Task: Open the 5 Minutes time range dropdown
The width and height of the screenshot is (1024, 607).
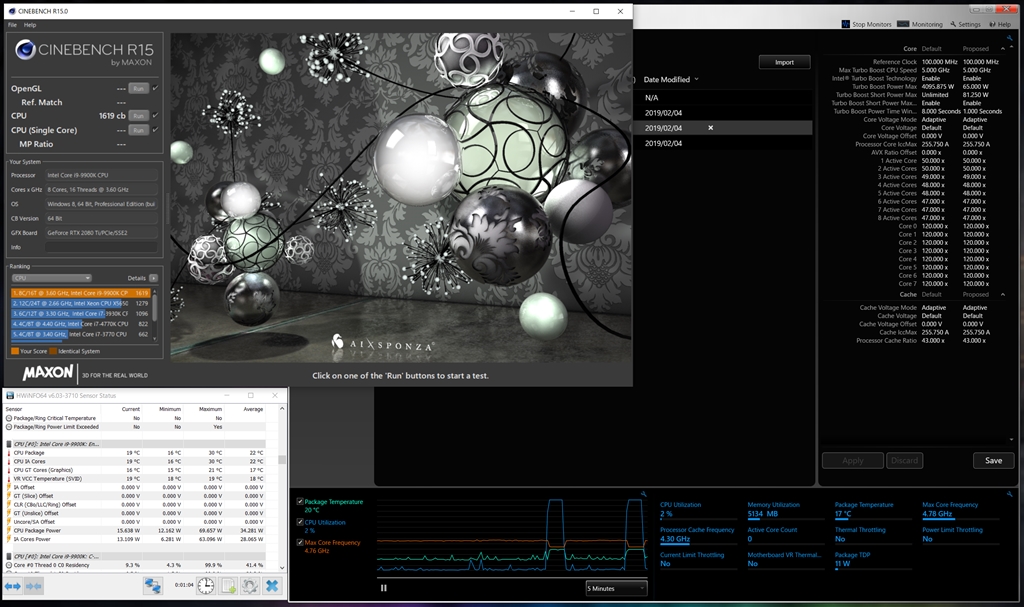Action: point(616,588)
